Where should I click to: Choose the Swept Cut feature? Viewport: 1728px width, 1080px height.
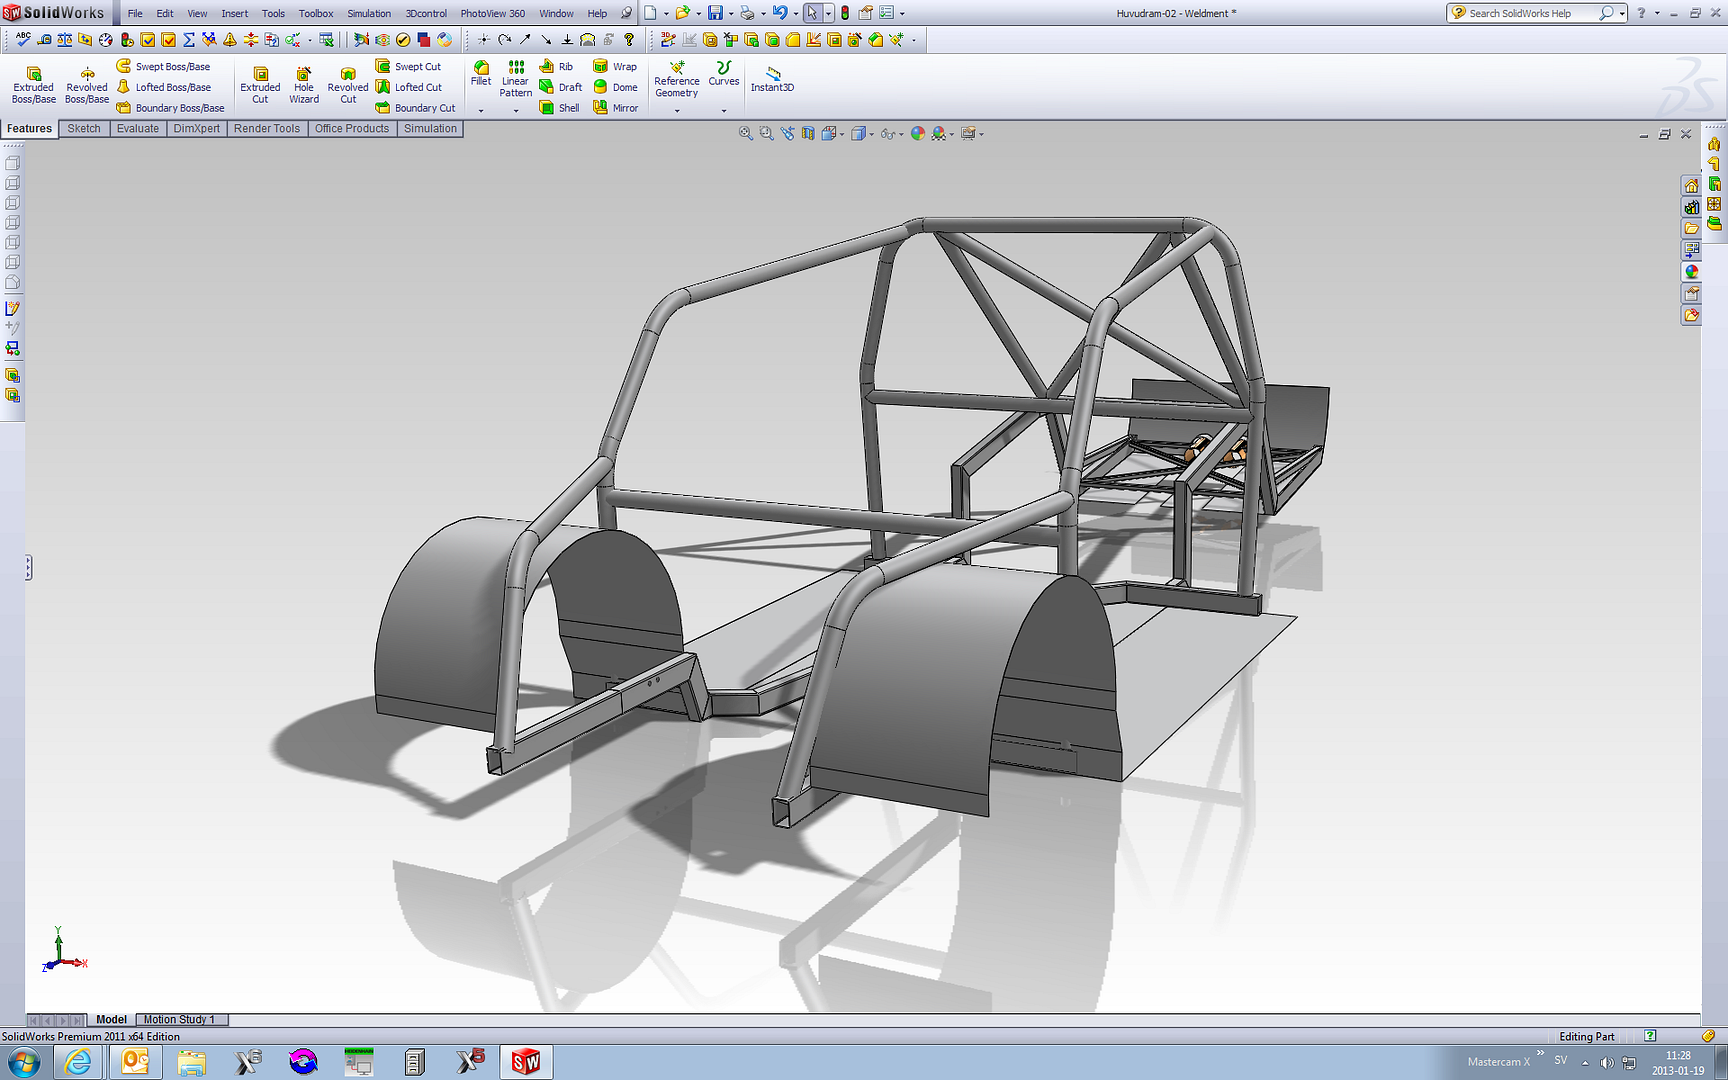(x=408, y=66)
